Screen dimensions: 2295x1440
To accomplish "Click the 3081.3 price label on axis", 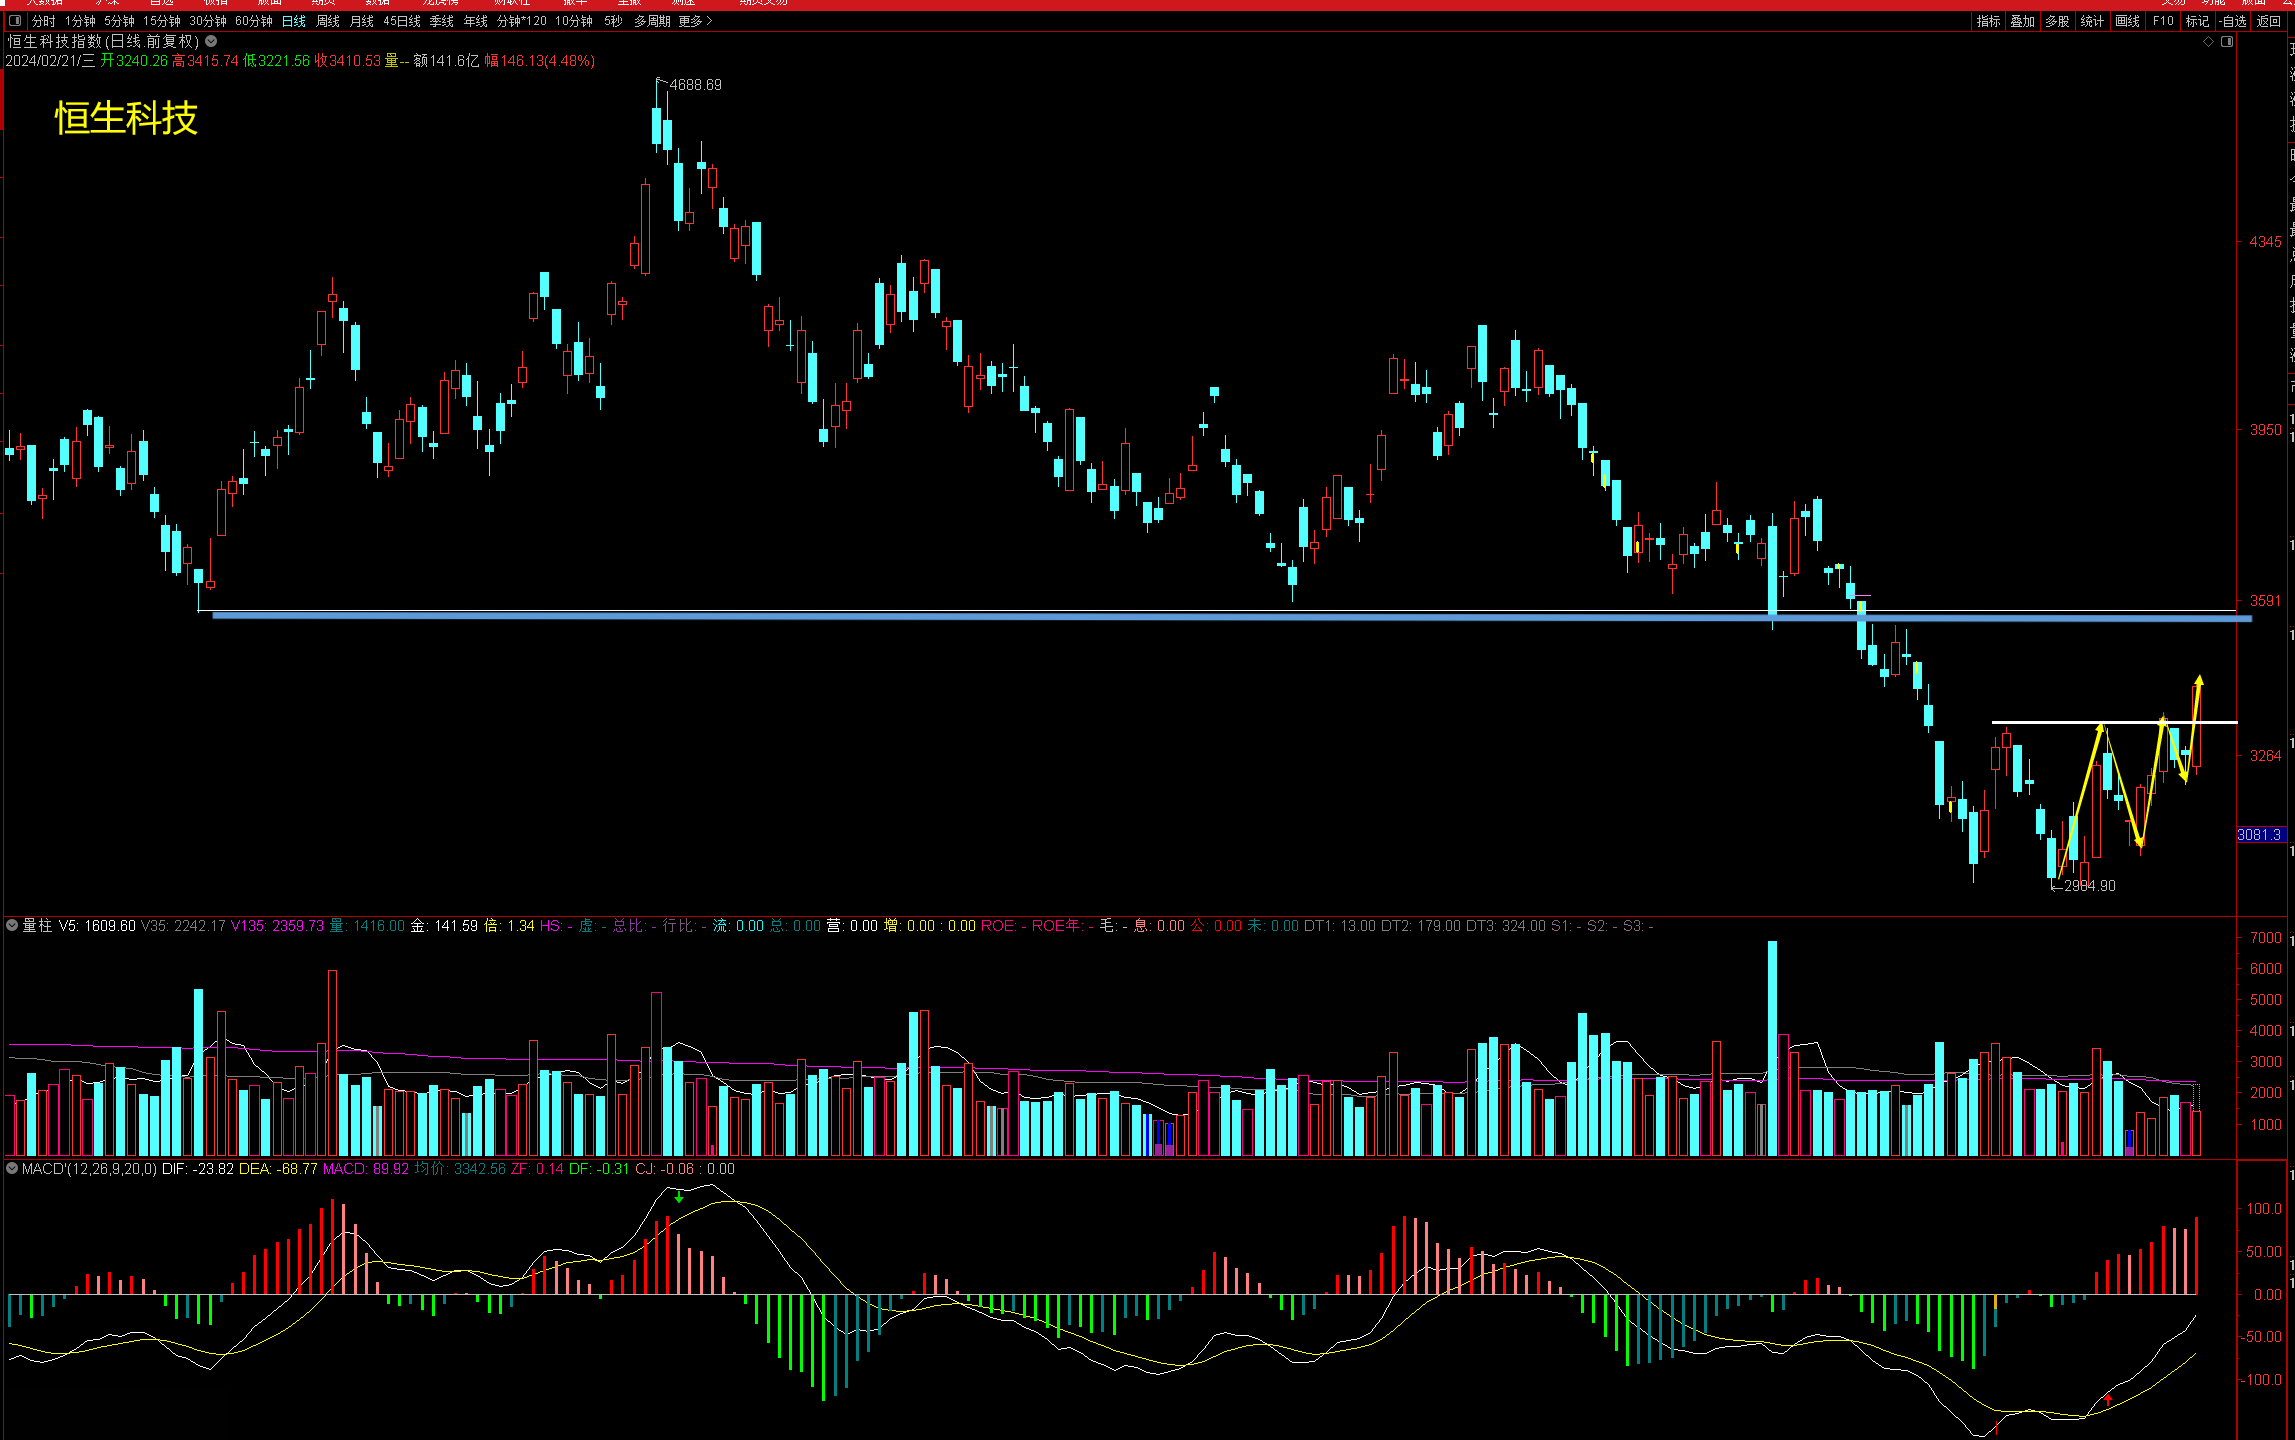I will click(x=2260, y=835).
